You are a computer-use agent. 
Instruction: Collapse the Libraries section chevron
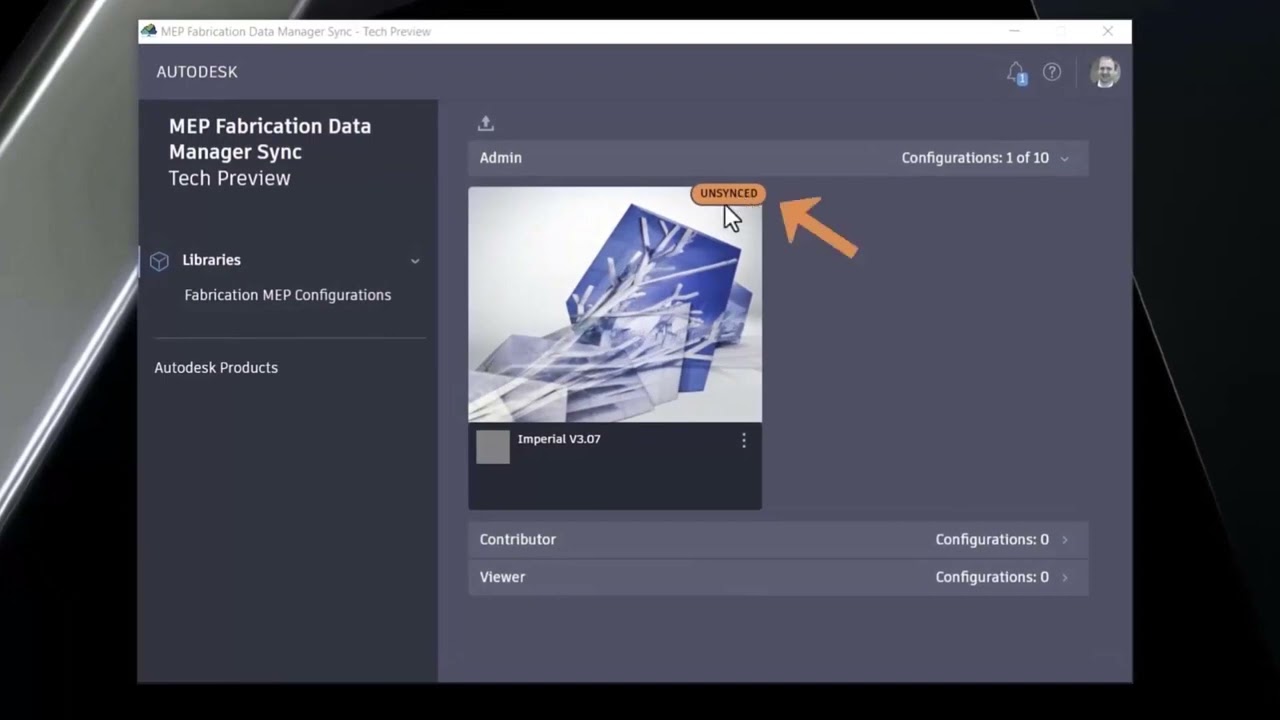415,261
